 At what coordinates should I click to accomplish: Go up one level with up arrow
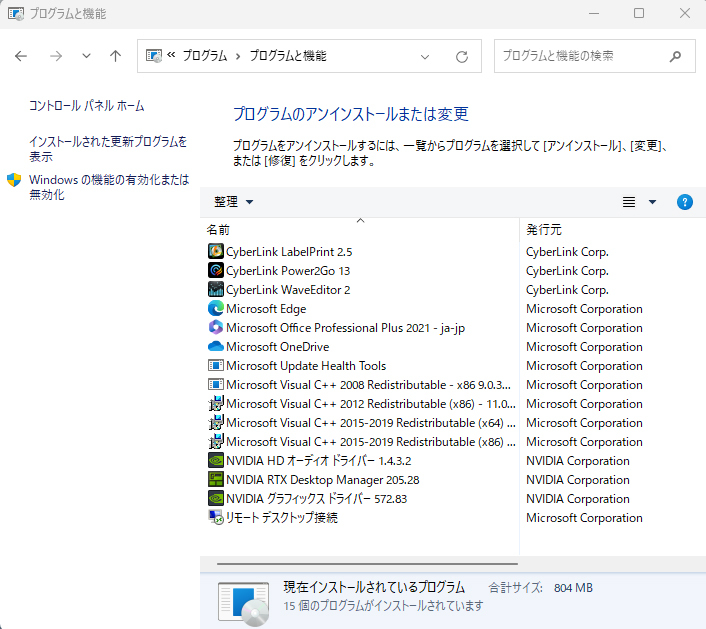pyautogui.click(x=115, y=56)
